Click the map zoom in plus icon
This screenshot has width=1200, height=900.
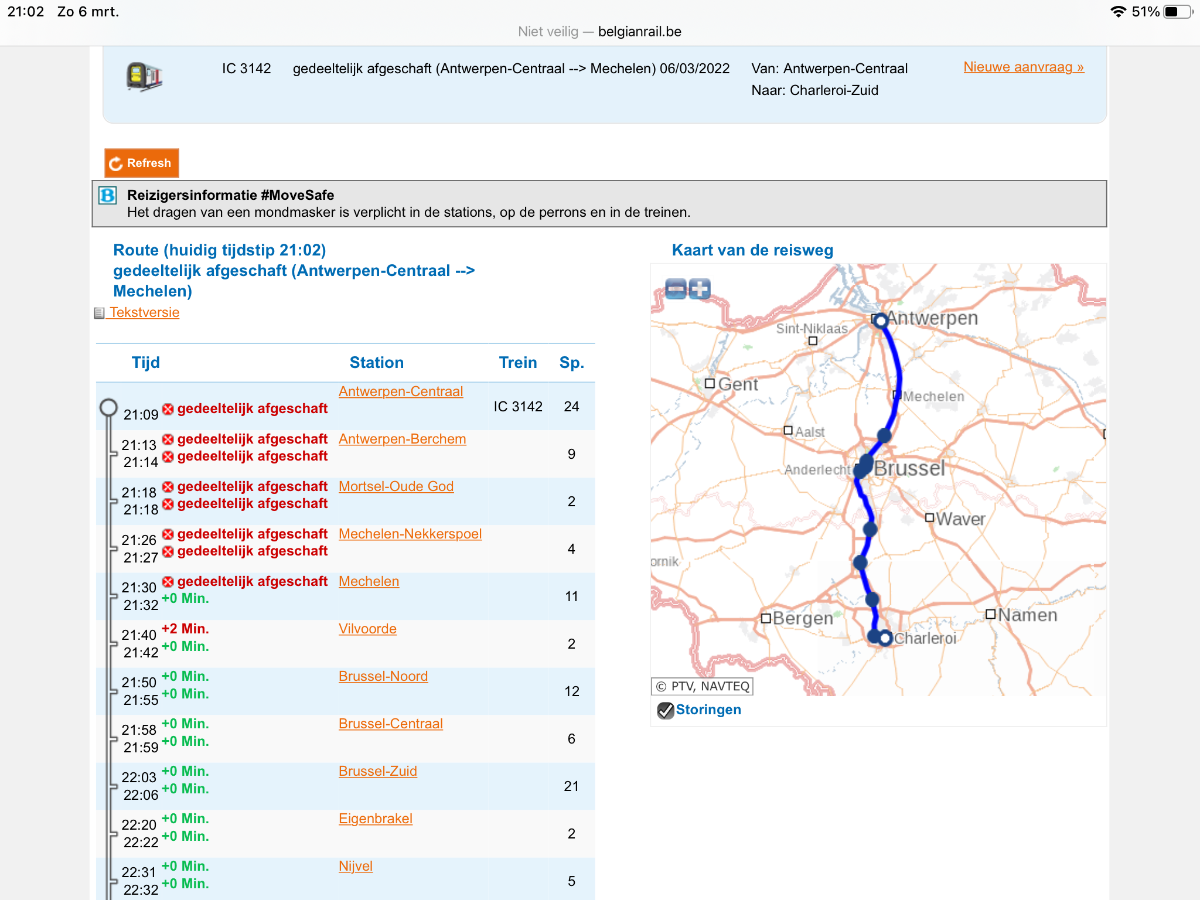click(x=699, y=290)
